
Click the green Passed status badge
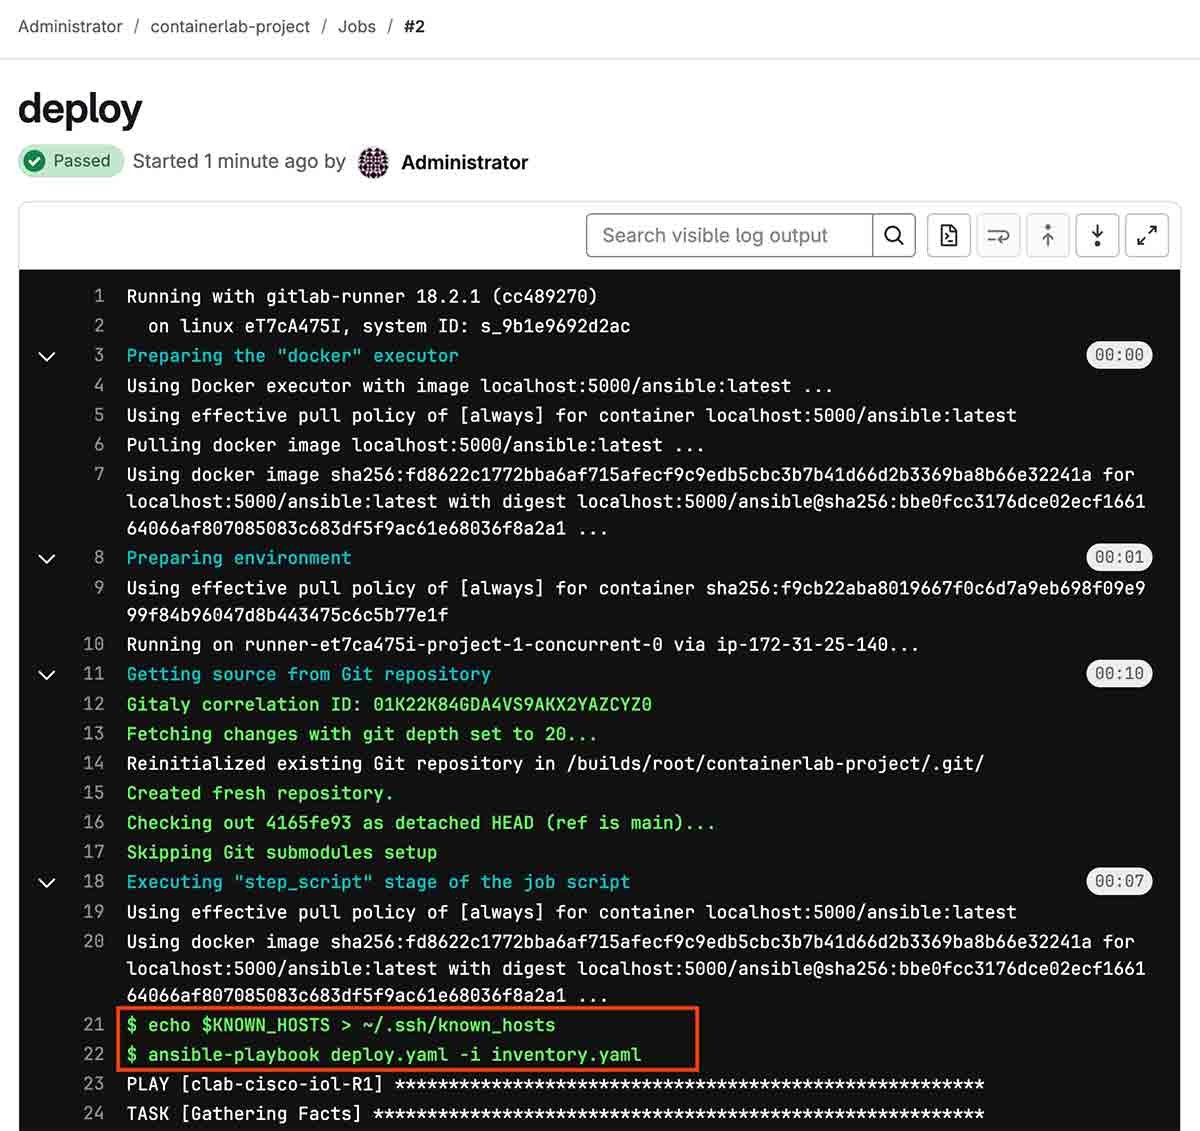70,160
